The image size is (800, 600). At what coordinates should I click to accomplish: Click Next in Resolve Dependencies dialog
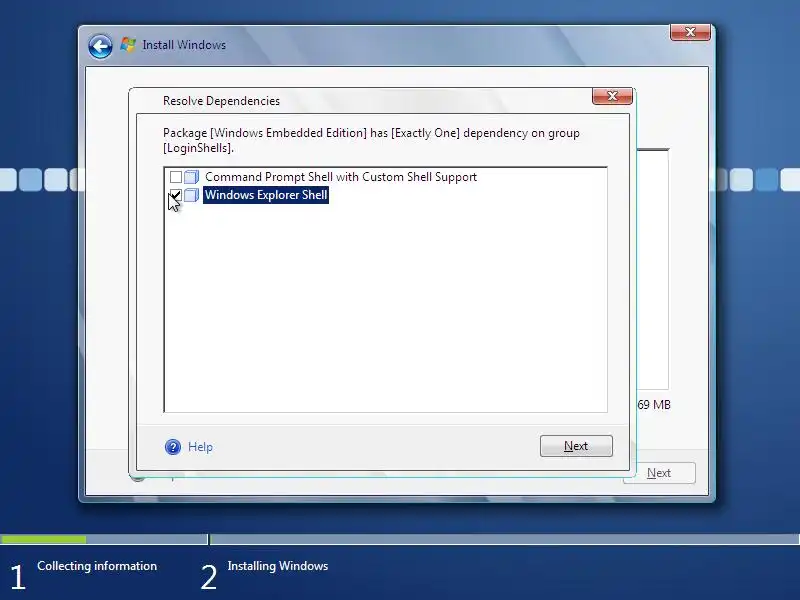pyautogui.click(x=576, y=446)
